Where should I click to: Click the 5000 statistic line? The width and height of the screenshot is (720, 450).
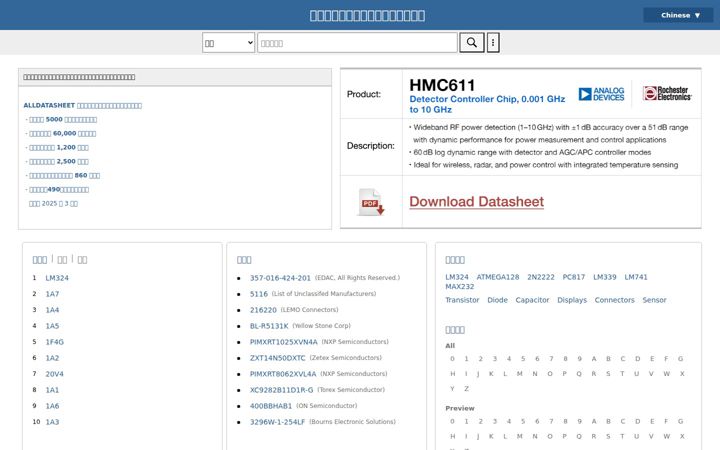(x=62, y=119)
